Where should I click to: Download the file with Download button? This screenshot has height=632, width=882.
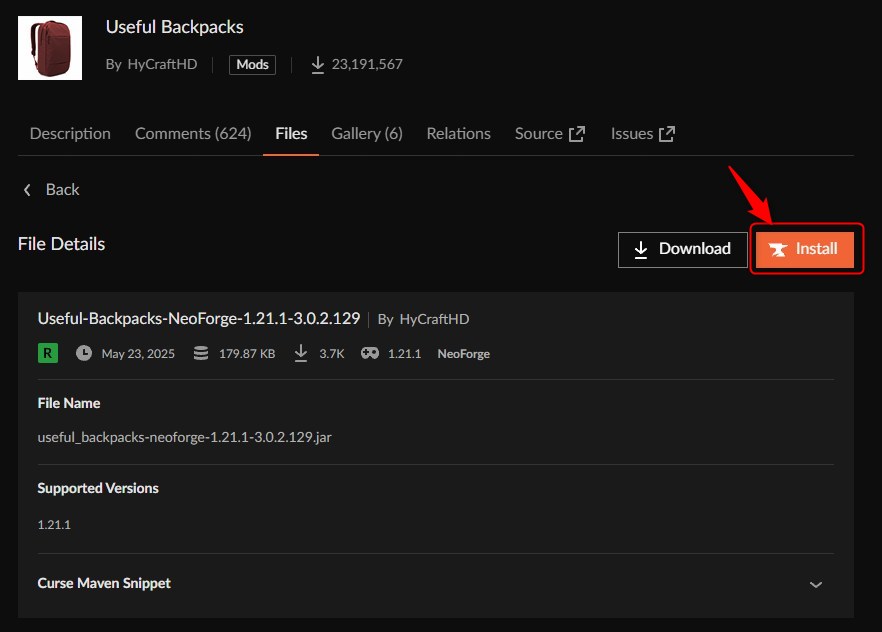tap(682, 250)
